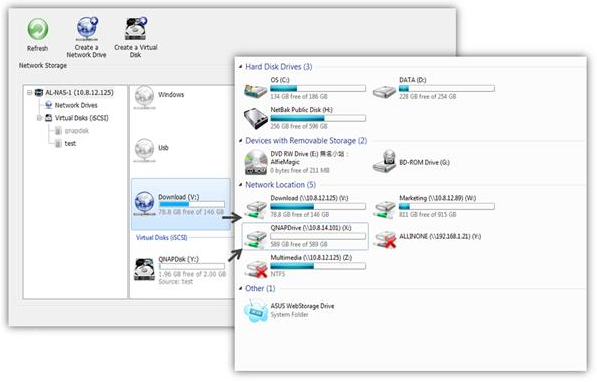The image size is (597, 382).
Task: Select the Download (V:) network drive
Action: pyautogui.click(x=181, y=204)
